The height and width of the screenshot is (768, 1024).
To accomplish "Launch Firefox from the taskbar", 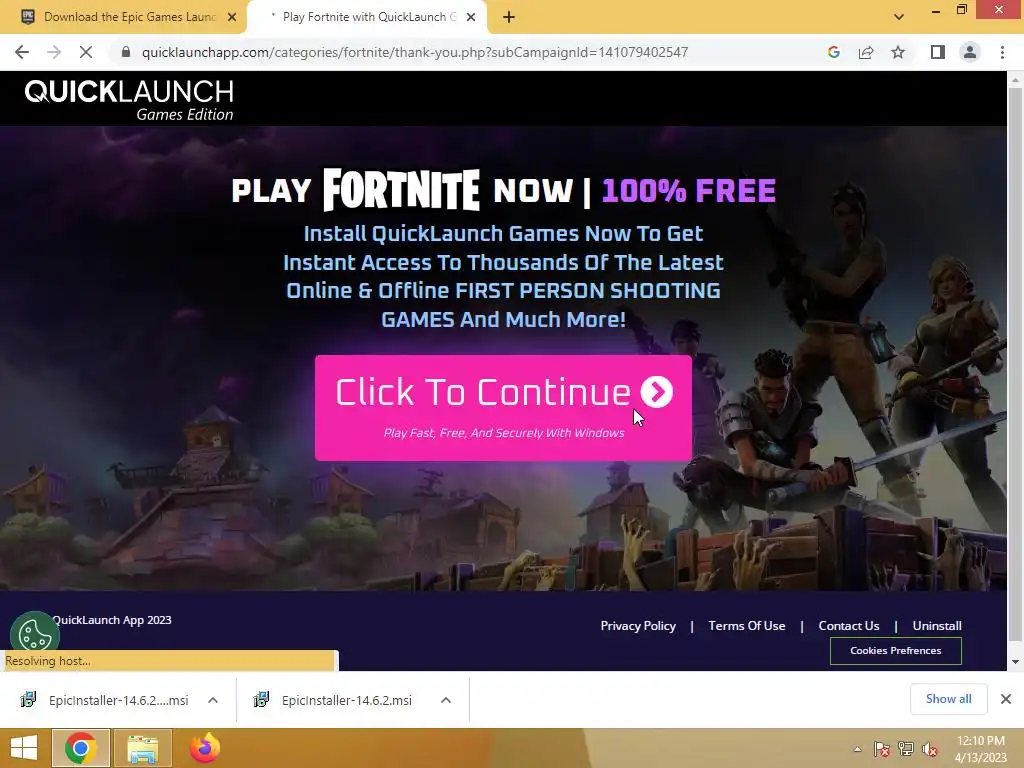I will pos(204,748).
